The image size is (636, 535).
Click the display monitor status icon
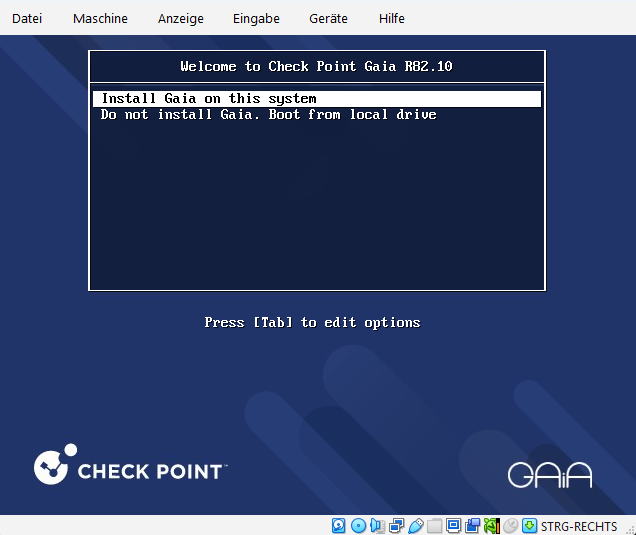point(453,526)
